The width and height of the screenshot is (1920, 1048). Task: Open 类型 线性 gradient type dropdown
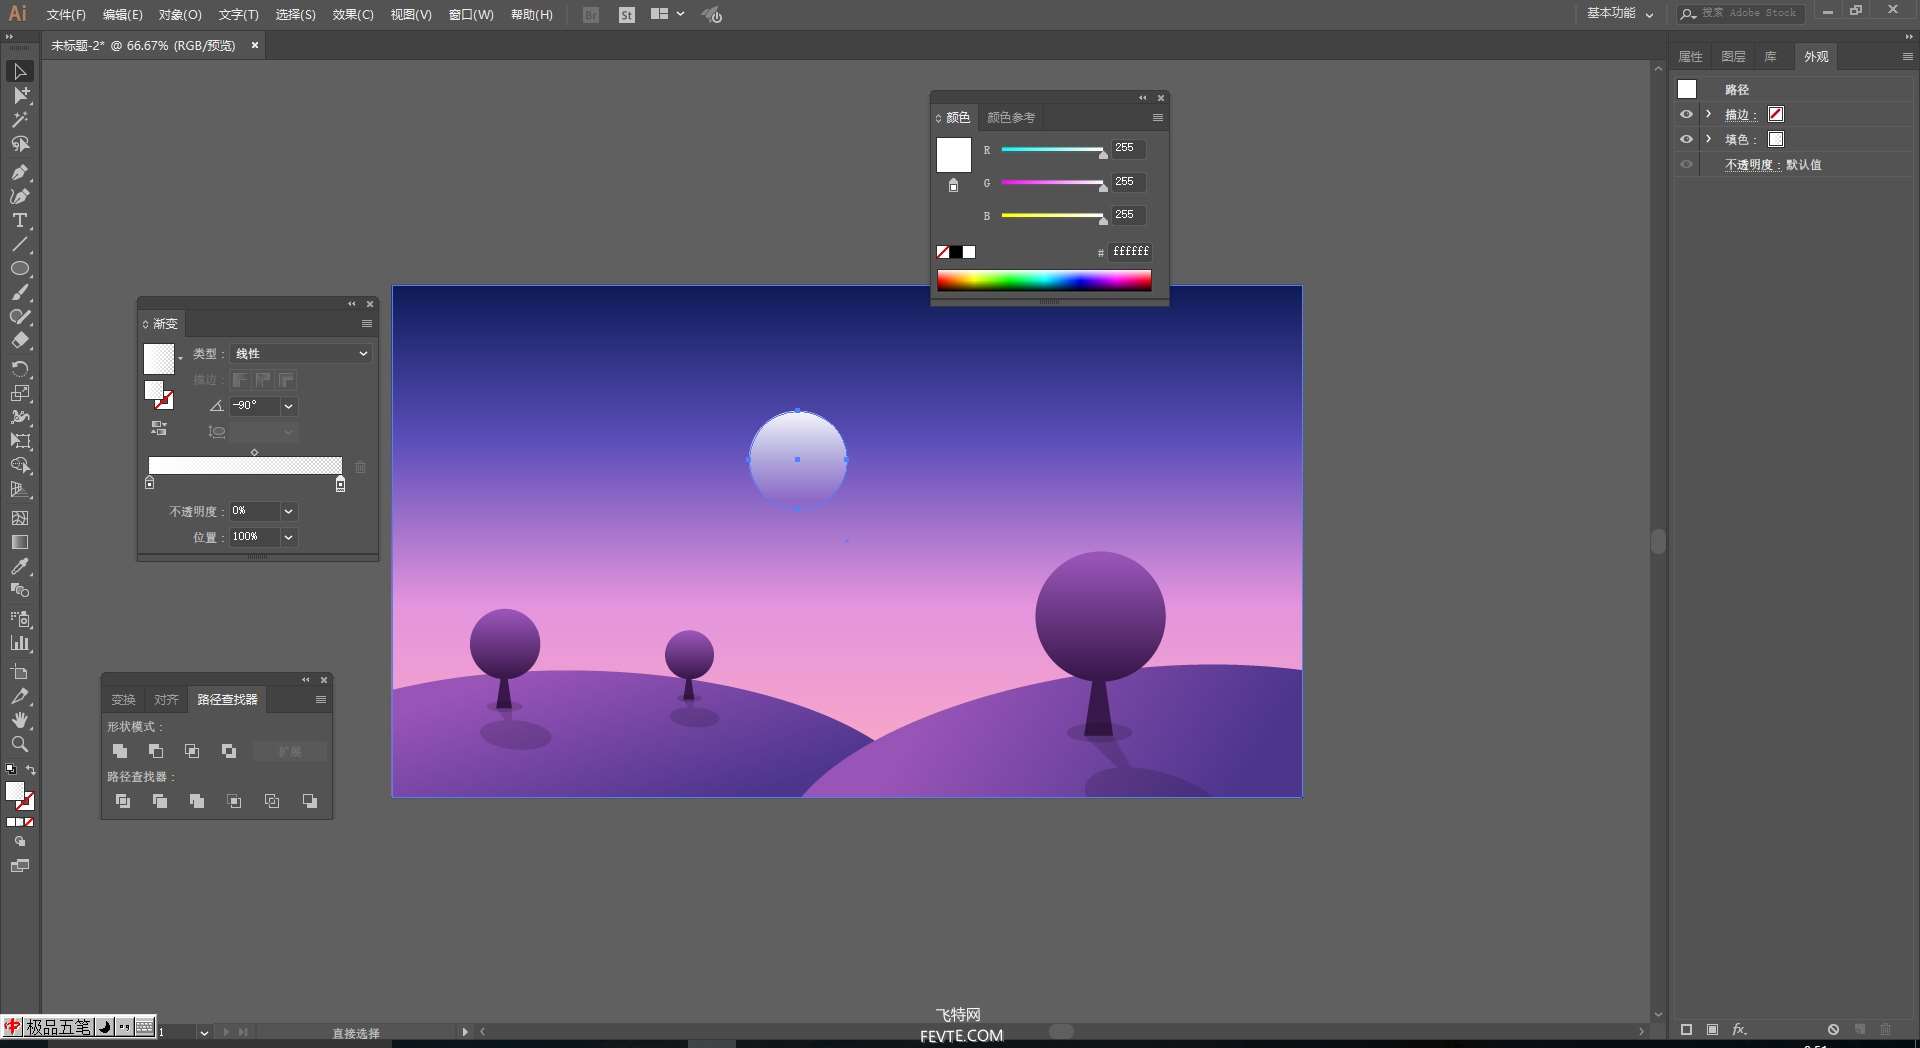pos(301,354)
